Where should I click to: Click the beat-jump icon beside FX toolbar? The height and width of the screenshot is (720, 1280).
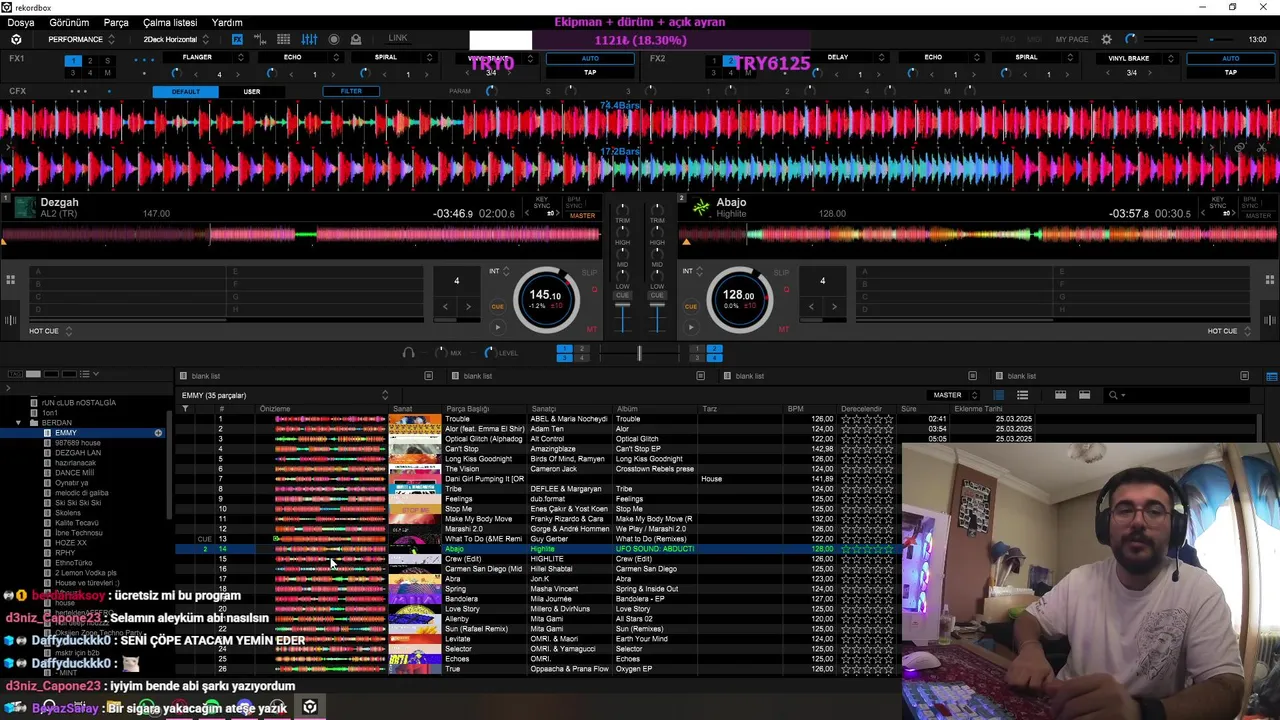coord(260,39)
